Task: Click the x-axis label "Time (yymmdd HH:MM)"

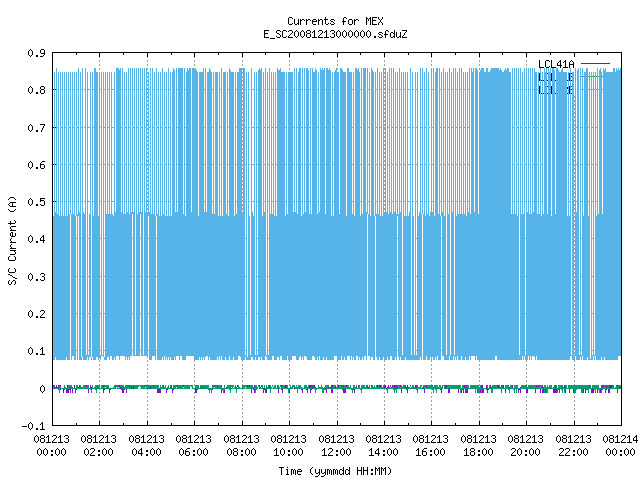Action: pos(335,471)
